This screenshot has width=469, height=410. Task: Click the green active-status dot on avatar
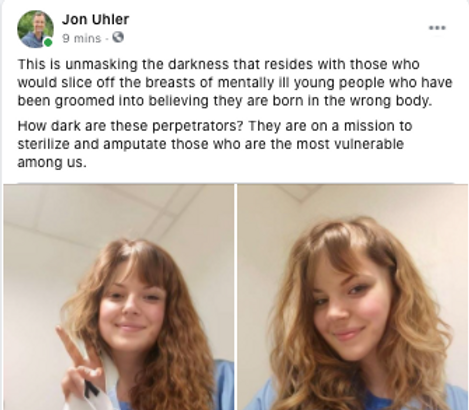48,43
